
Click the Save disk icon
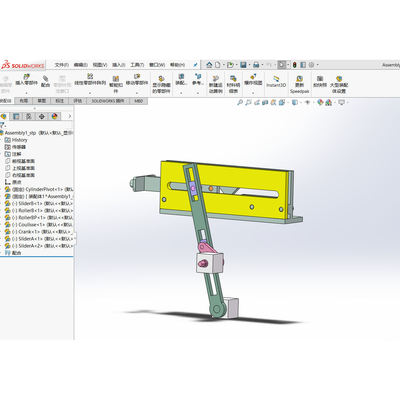tap(243, 65)
